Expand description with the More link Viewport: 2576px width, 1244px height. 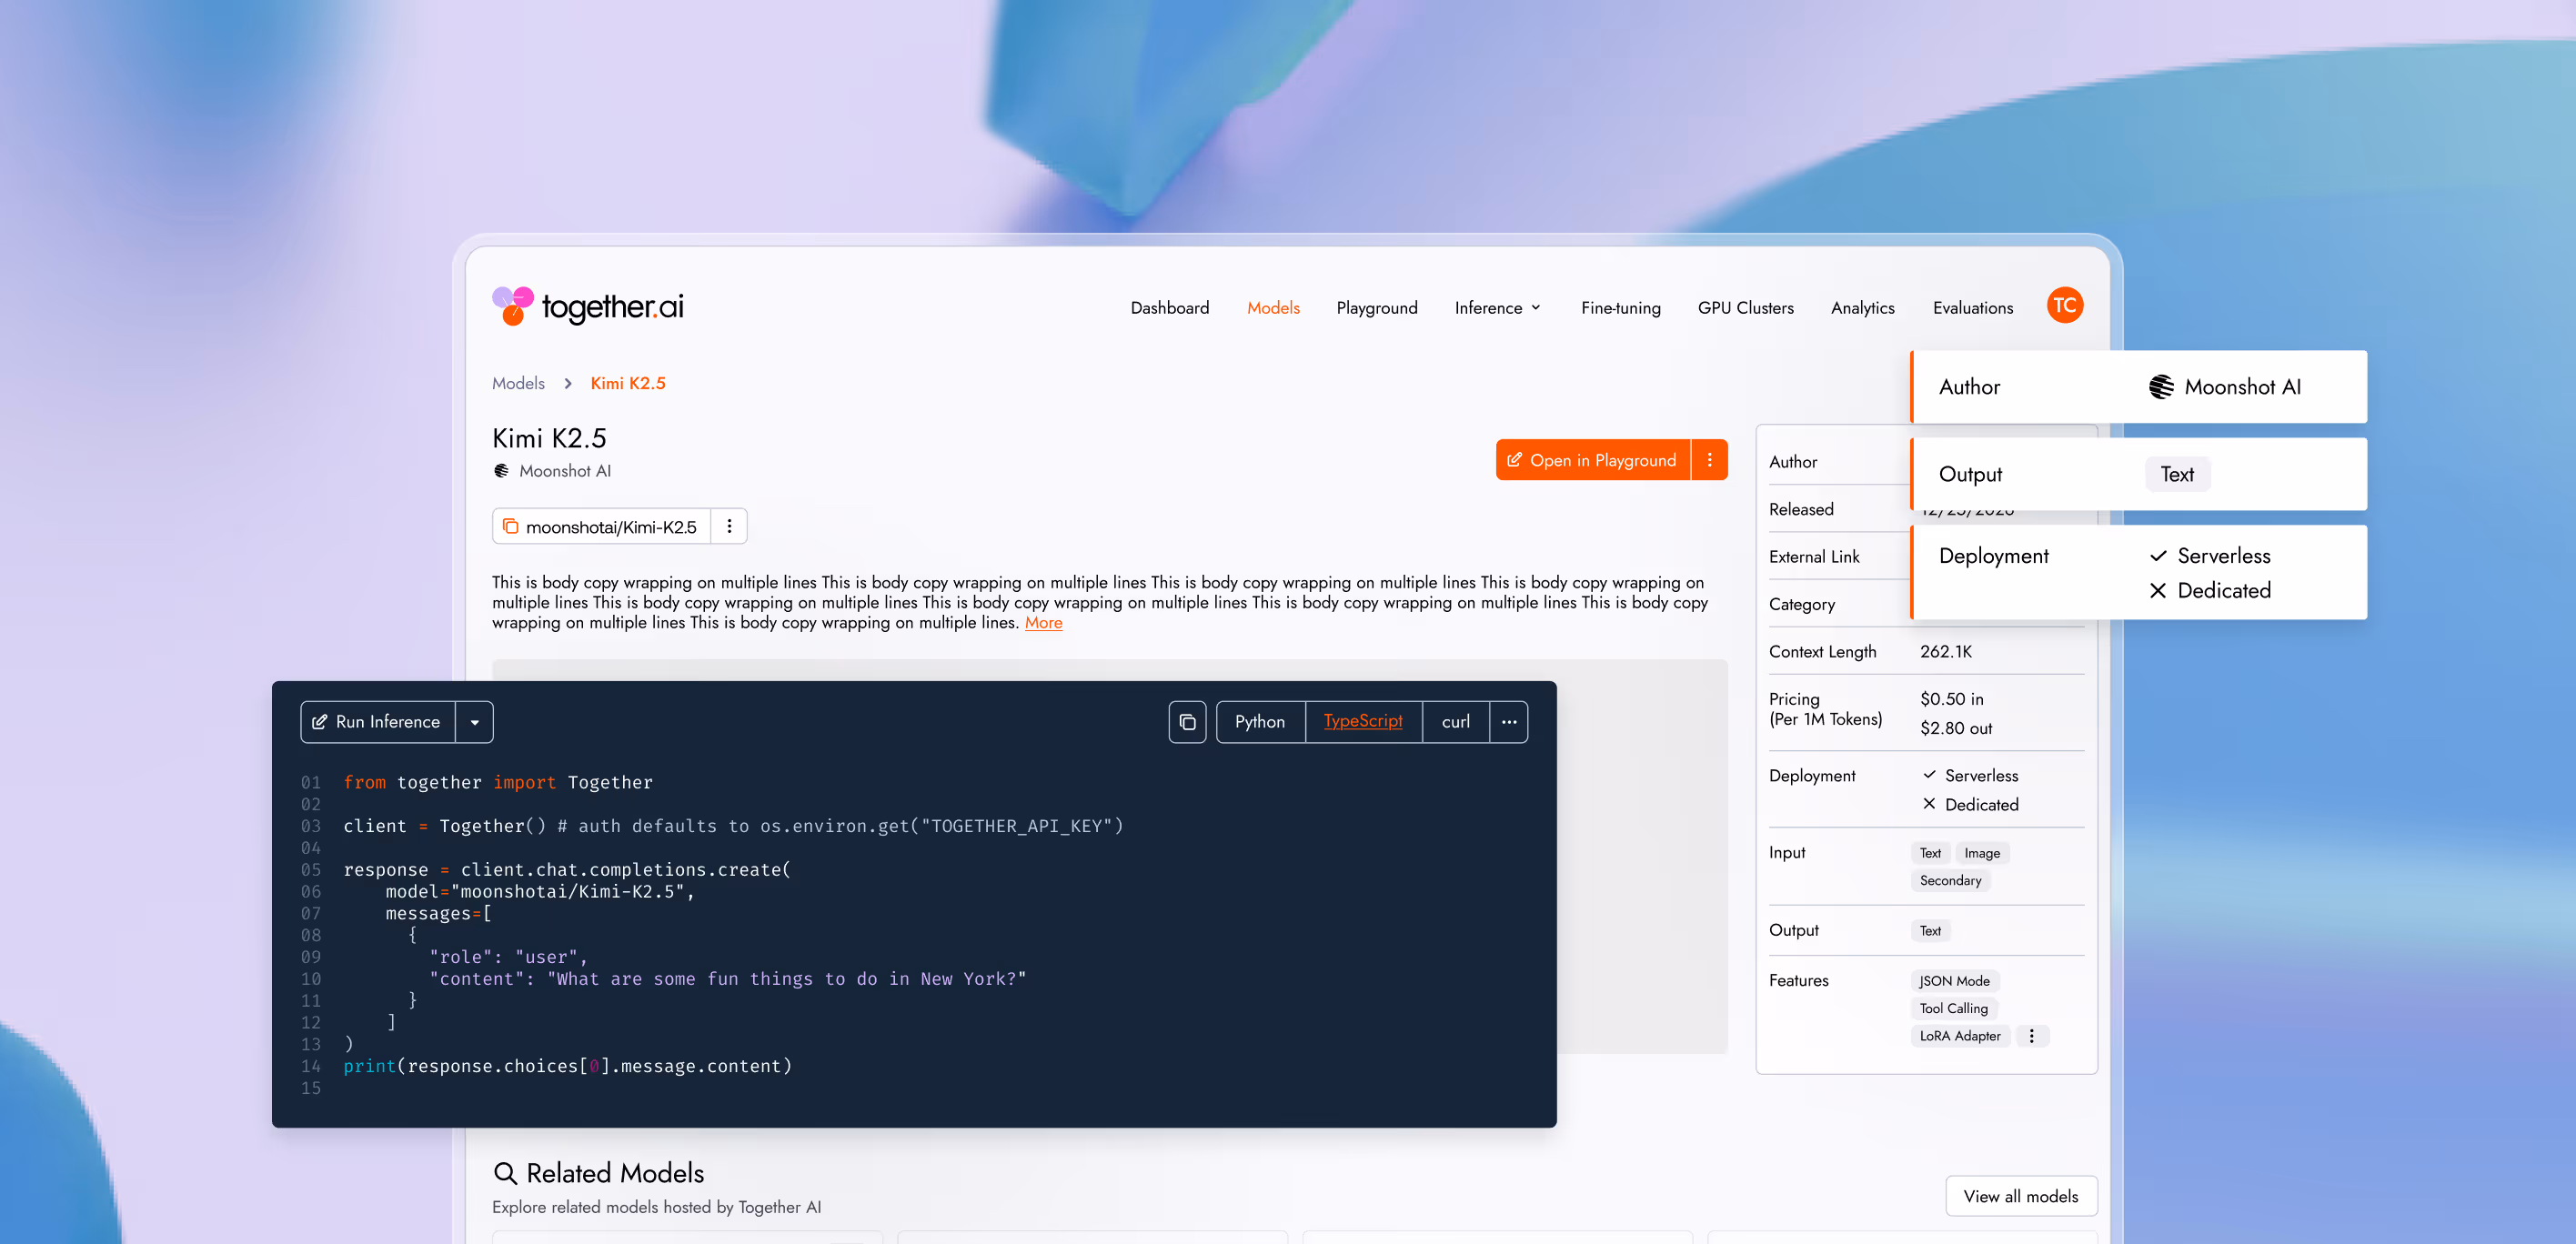(1043, 623)
